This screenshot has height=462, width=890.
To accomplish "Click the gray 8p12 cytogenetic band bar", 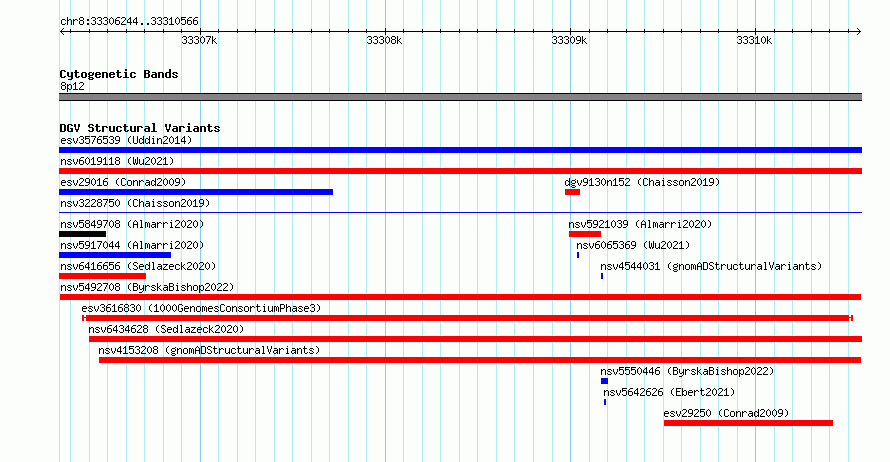I will tap(460, 97).
